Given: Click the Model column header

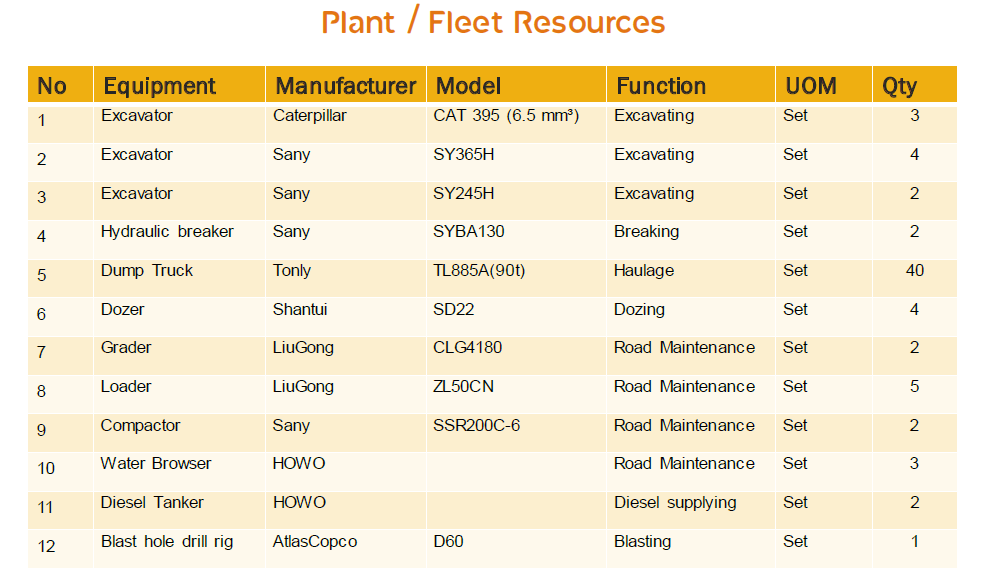Looking at the screenshot, I should 516,85.
